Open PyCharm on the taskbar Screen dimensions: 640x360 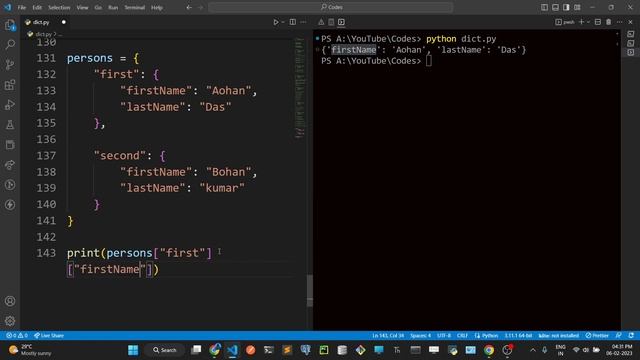tap(324, 350)
